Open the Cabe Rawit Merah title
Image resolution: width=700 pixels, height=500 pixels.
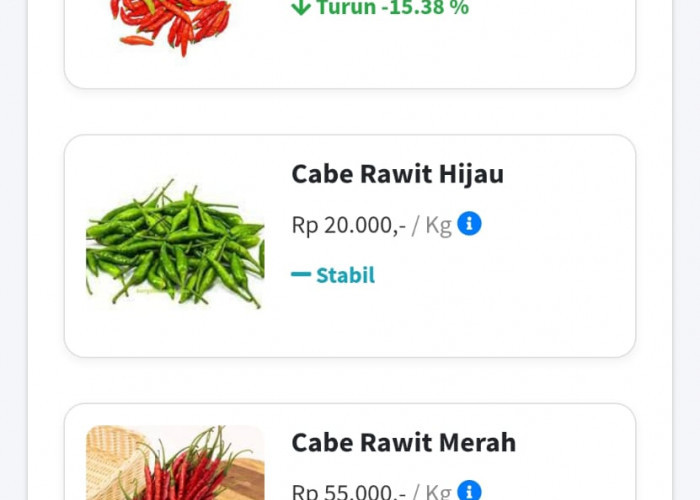click(x=403, y=442)
